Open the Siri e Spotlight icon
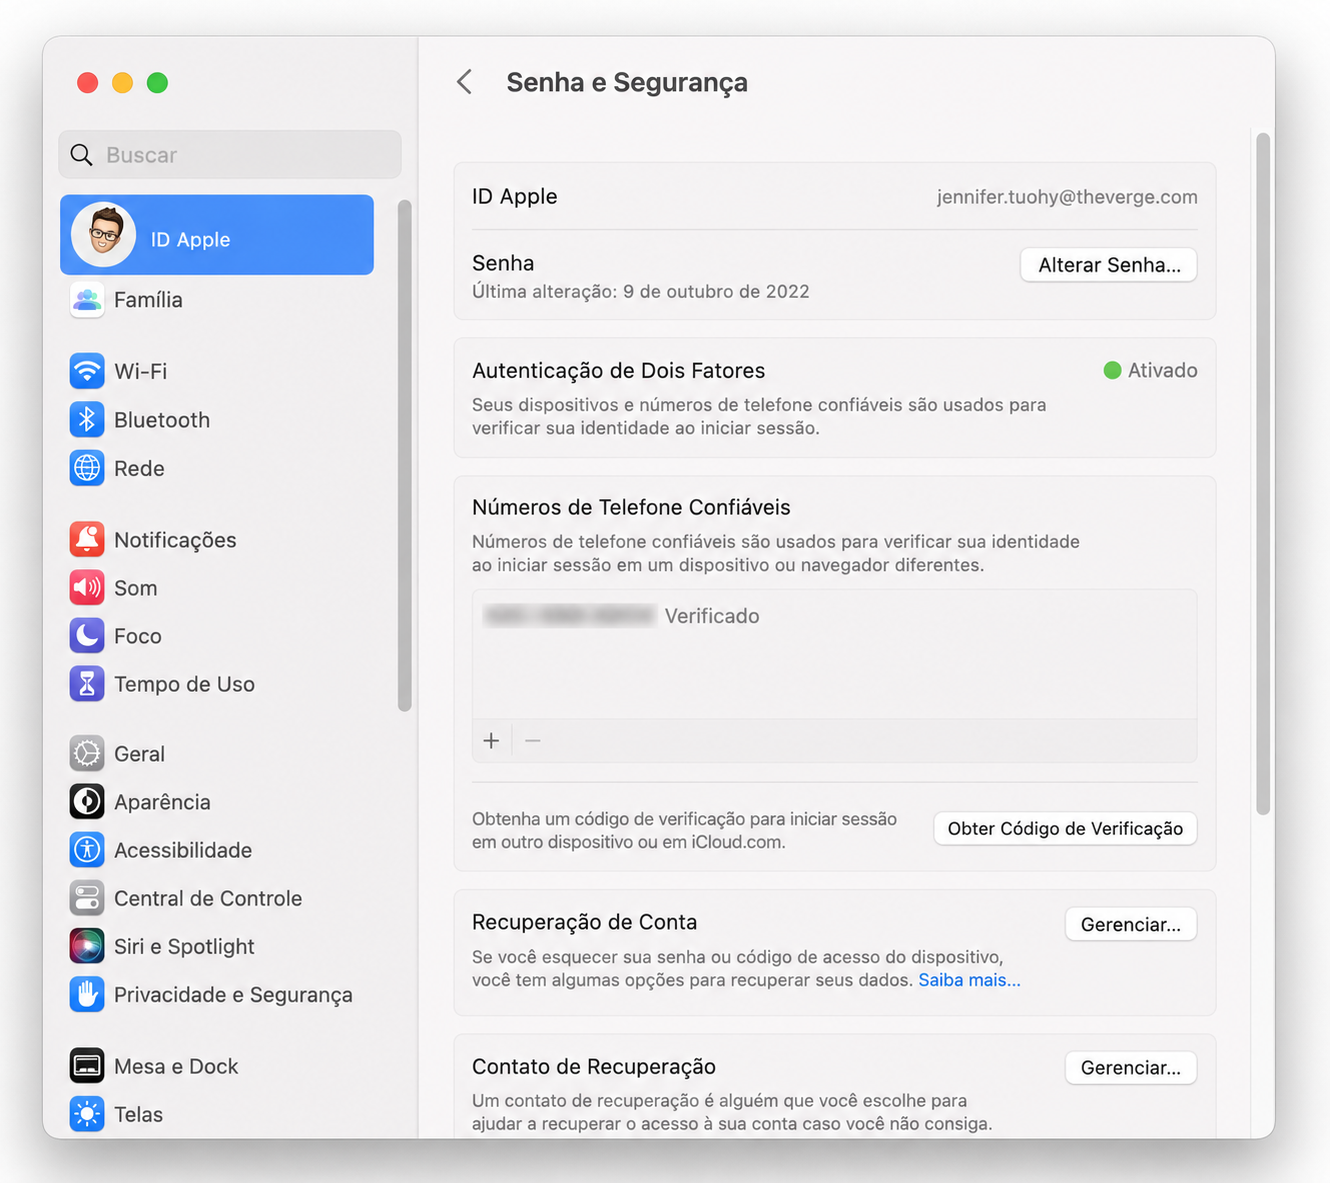Viewport: 1330px width, 1183px height. pos(87,945)
